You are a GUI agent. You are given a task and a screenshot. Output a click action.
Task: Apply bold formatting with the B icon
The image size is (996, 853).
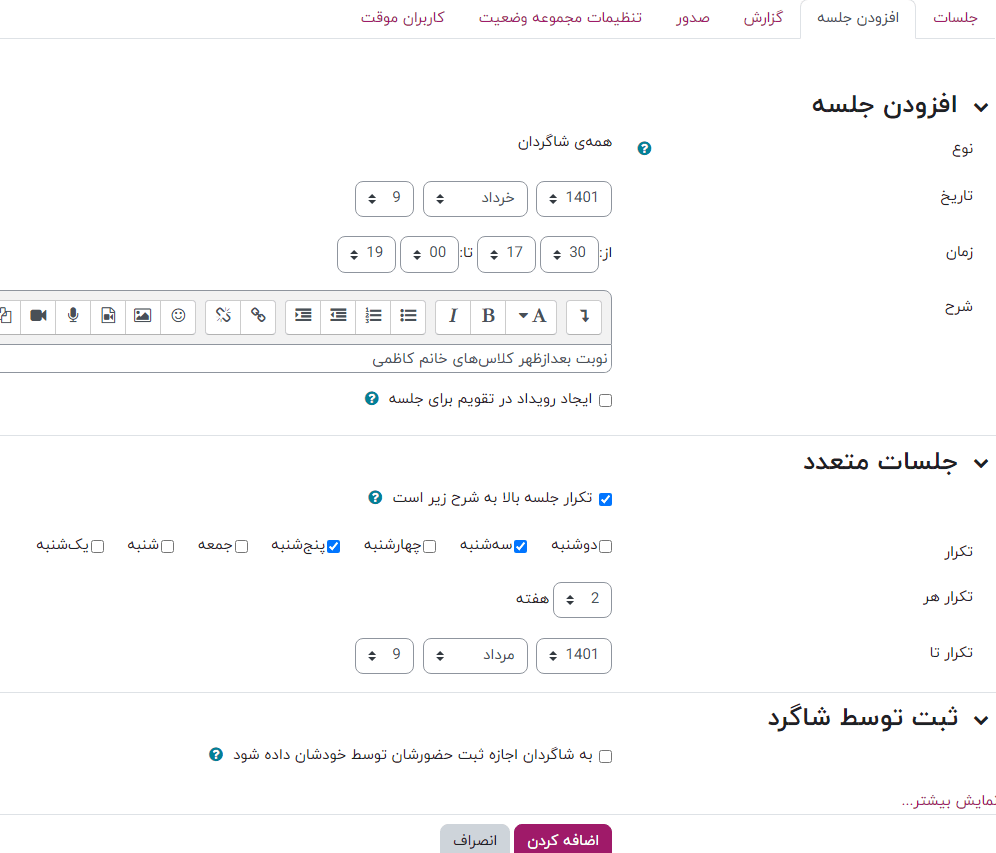pos(487,316)
